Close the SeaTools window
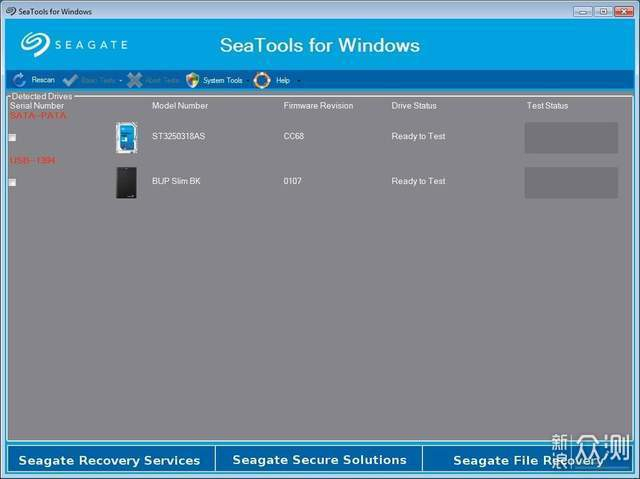This screenshot has height=479, width=640. pyautogui.click(x=624, y=11)
